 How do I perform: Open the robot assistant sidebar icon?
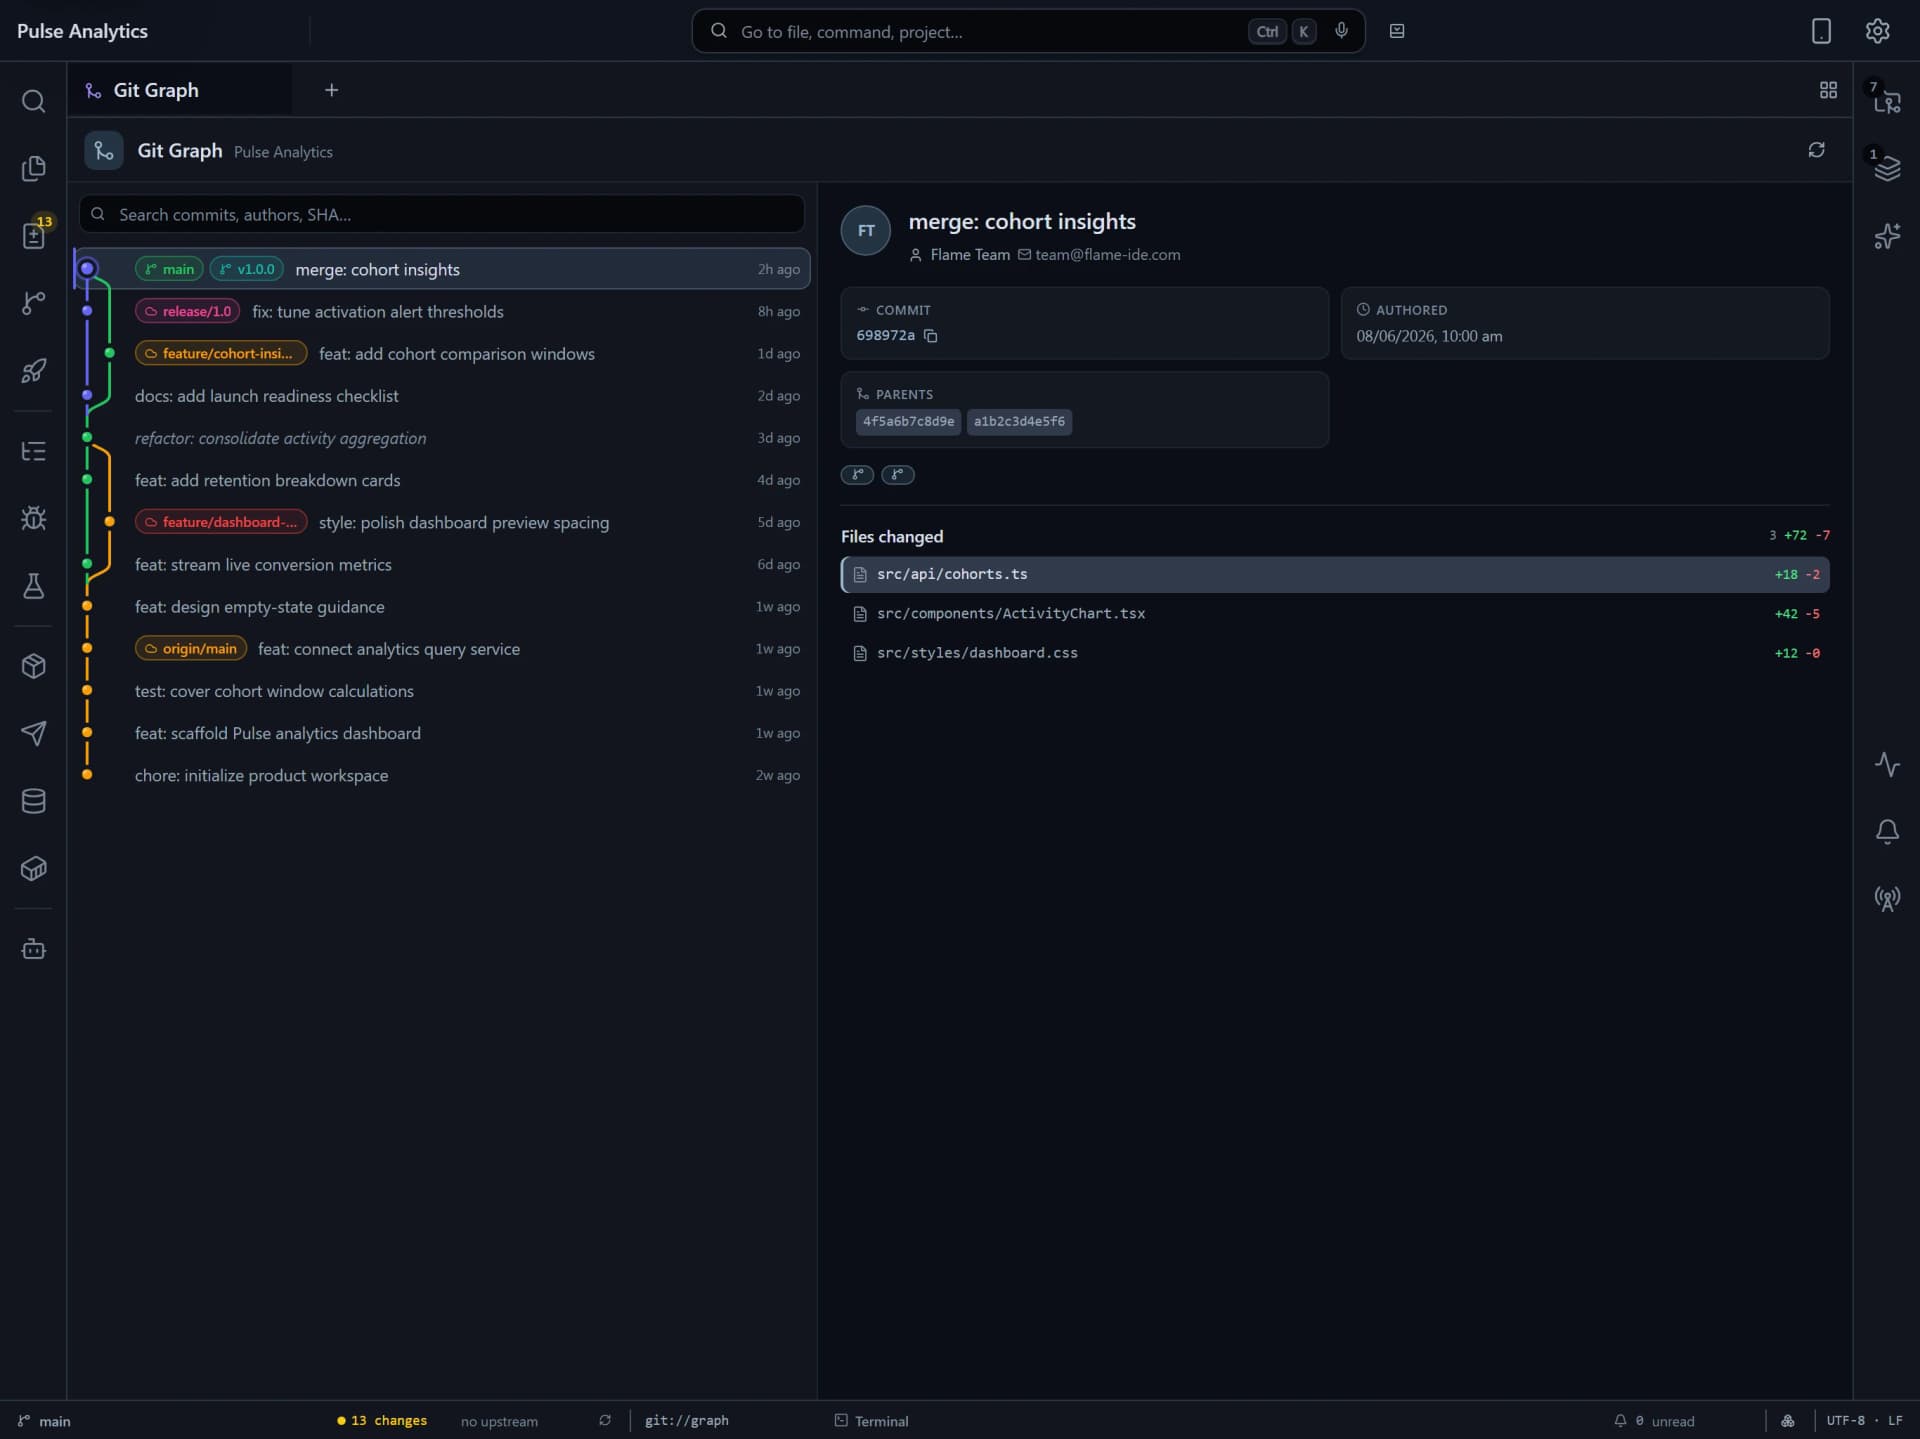tap(33, 948)
